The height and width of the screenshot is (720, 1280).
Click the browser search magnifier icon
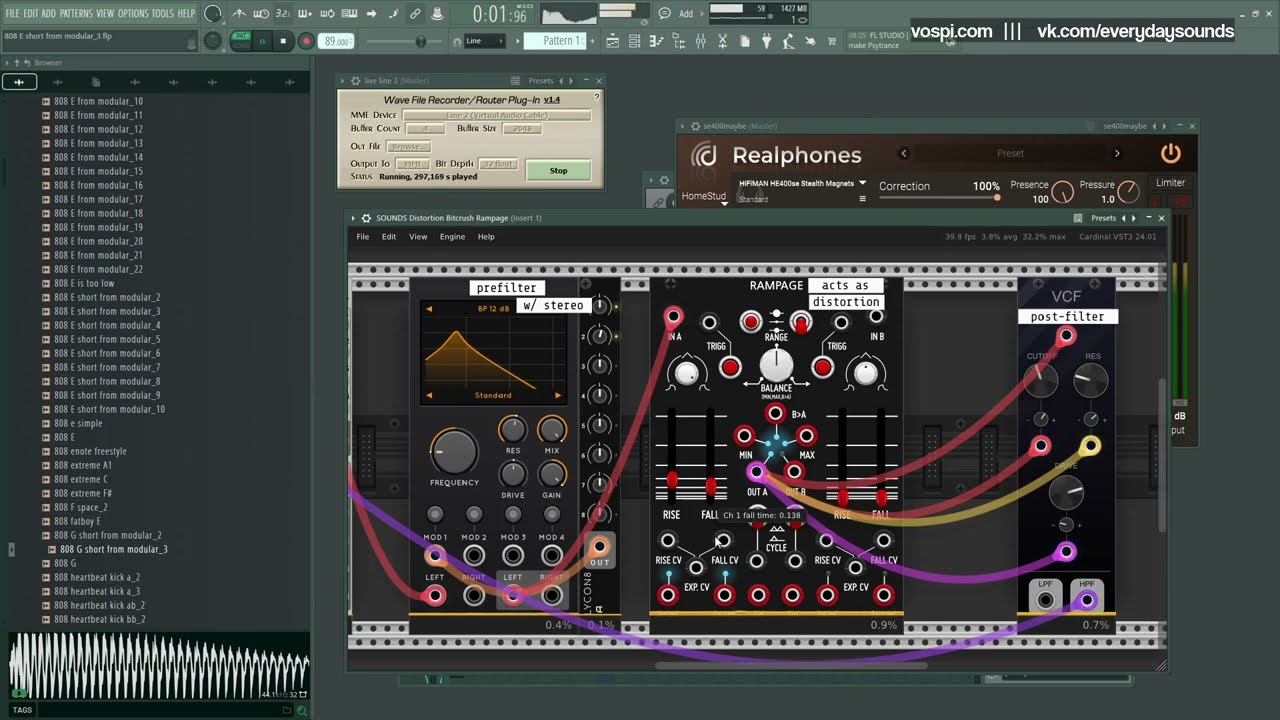click(301, 710)
